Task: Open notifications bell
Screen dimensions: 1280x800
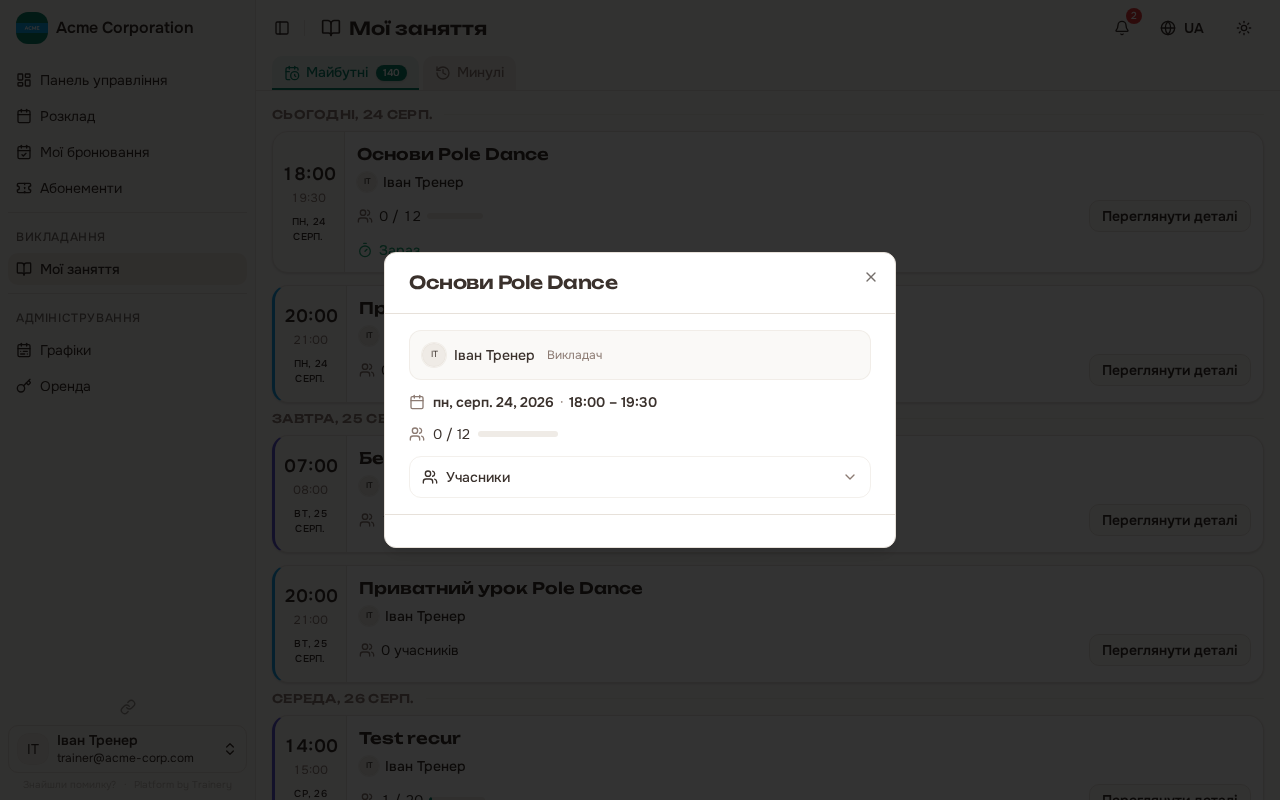Action: coord(1122,28)
